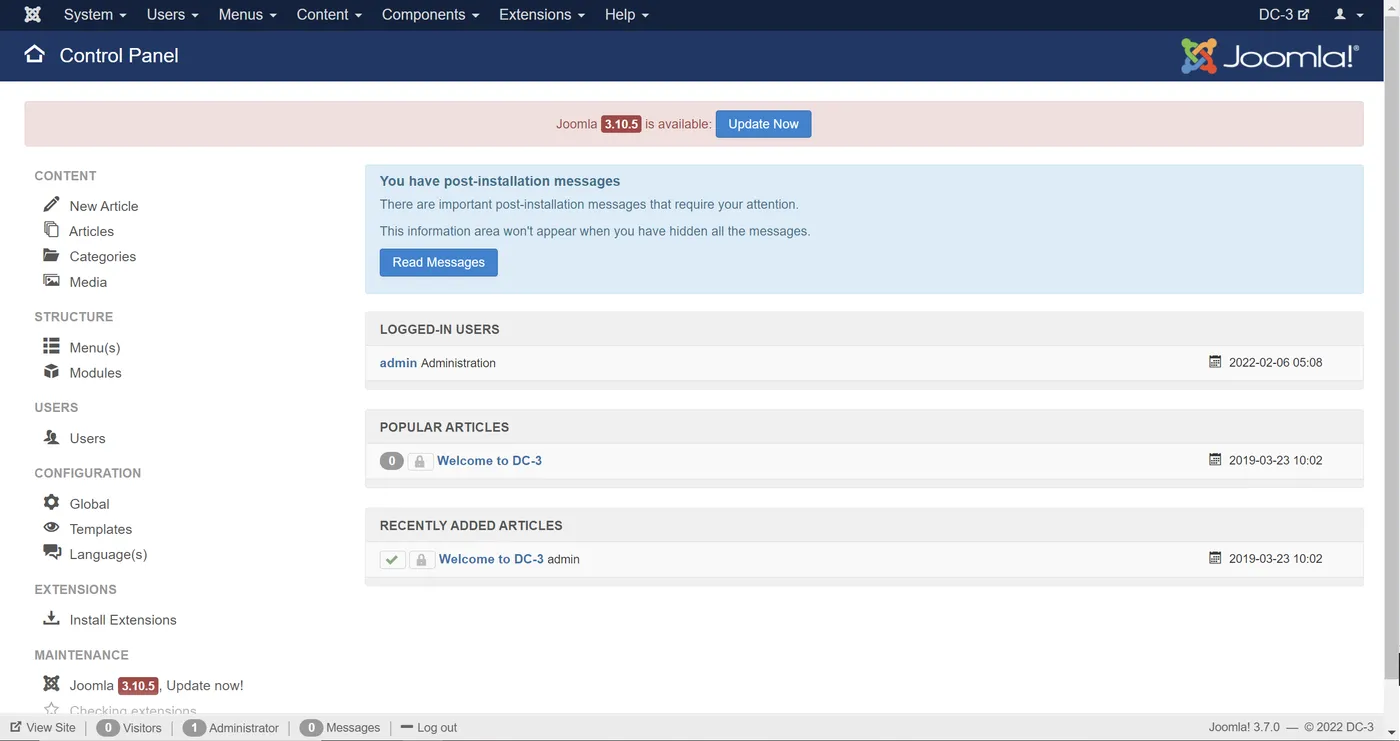Click the folder icon beside Categories

tap(52, 255)
